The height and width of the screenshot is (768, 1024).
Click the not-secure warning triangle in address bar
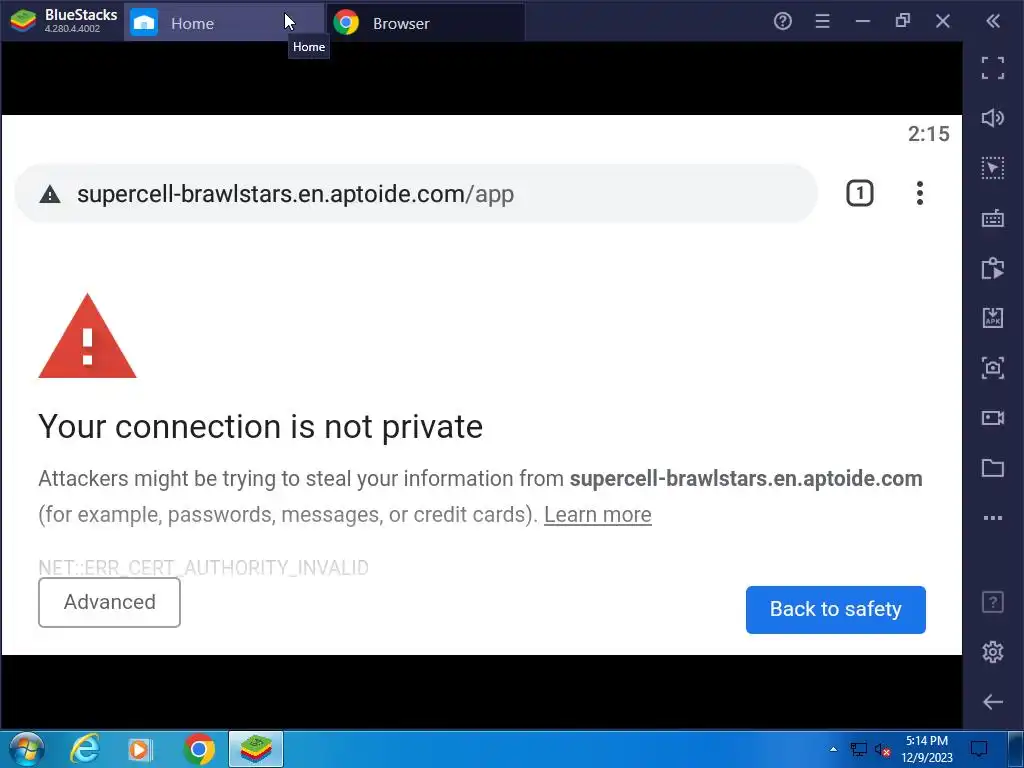click(x=50, y=194)
